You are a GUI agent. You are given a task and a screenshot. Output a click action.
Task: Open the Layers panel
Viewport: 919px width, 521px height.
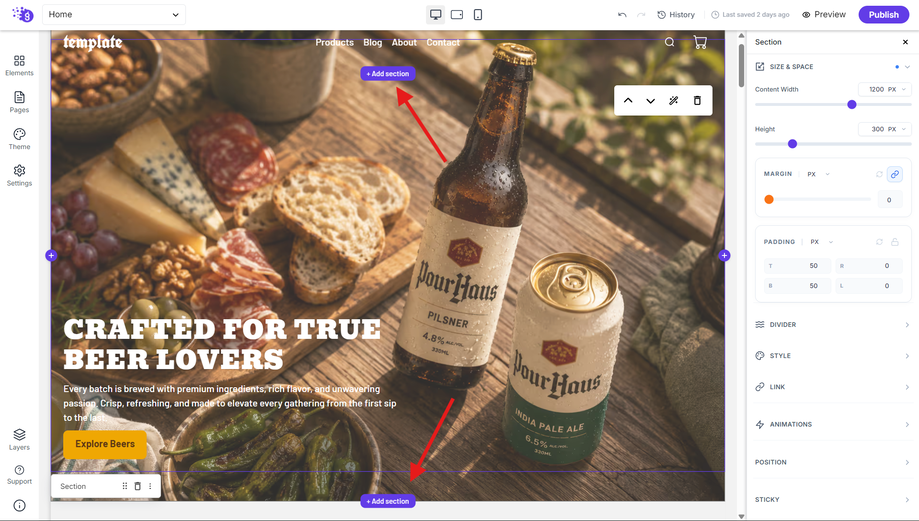pos(19,439)
